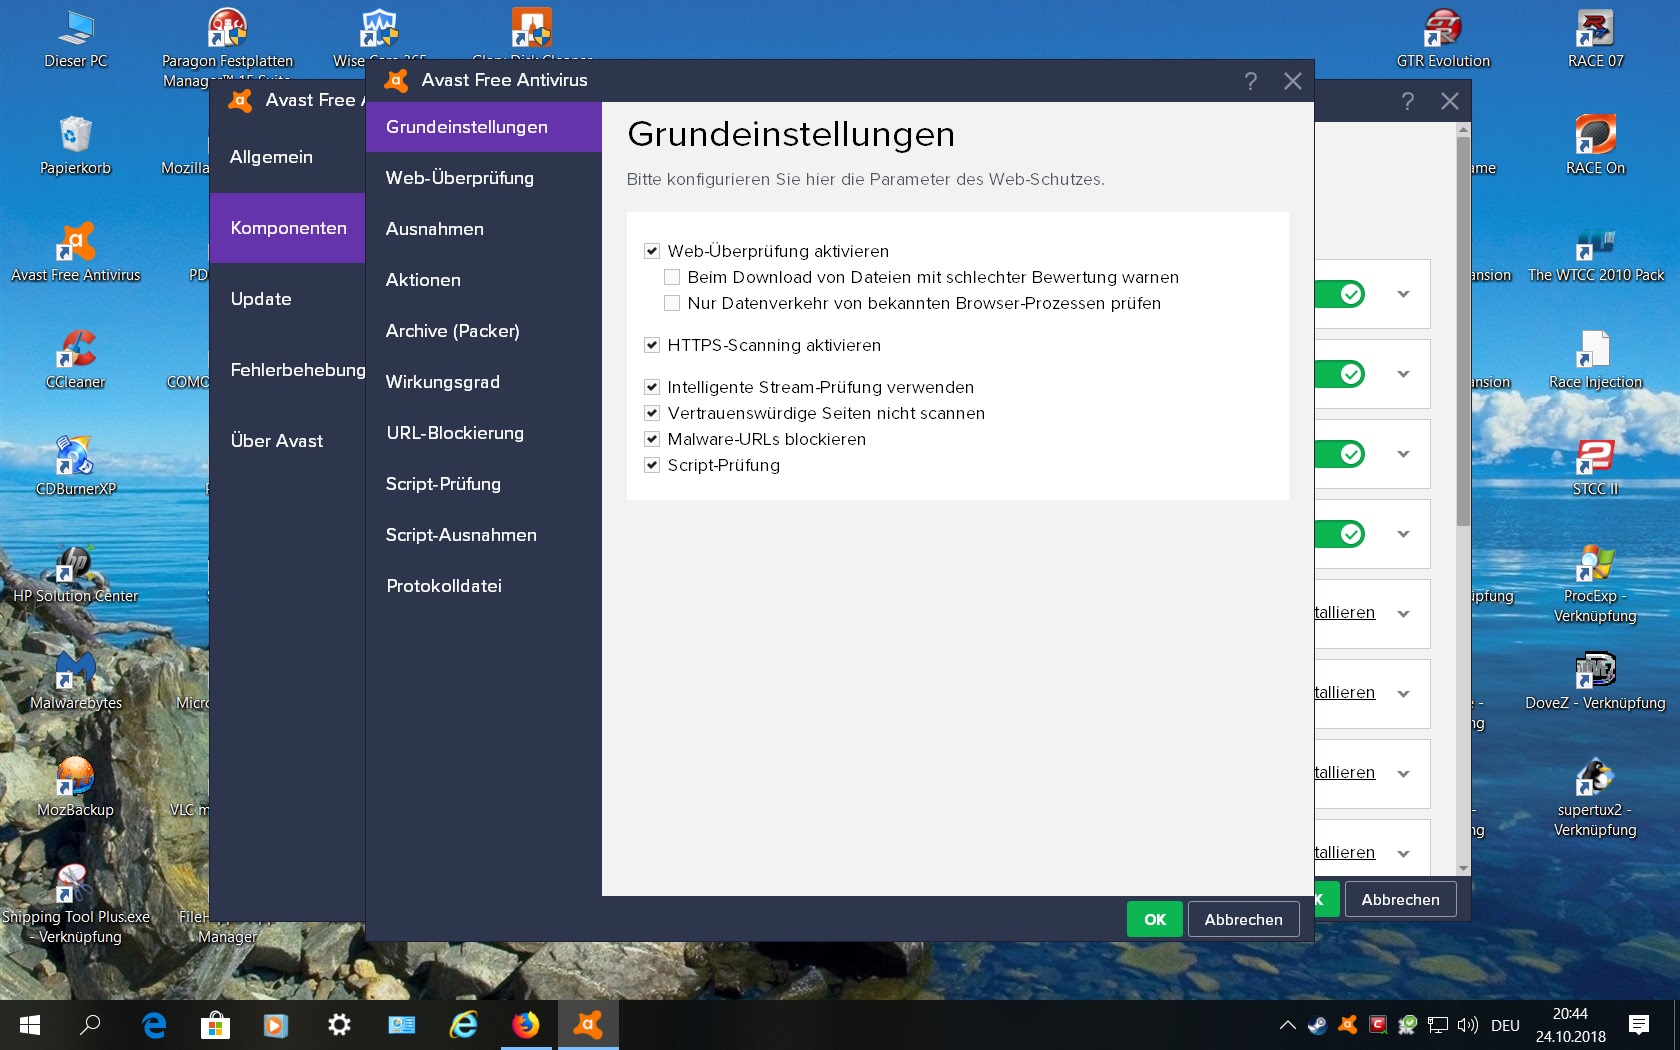Expand the chevron beside the topmost green toggle

(x=1404, y=294)
